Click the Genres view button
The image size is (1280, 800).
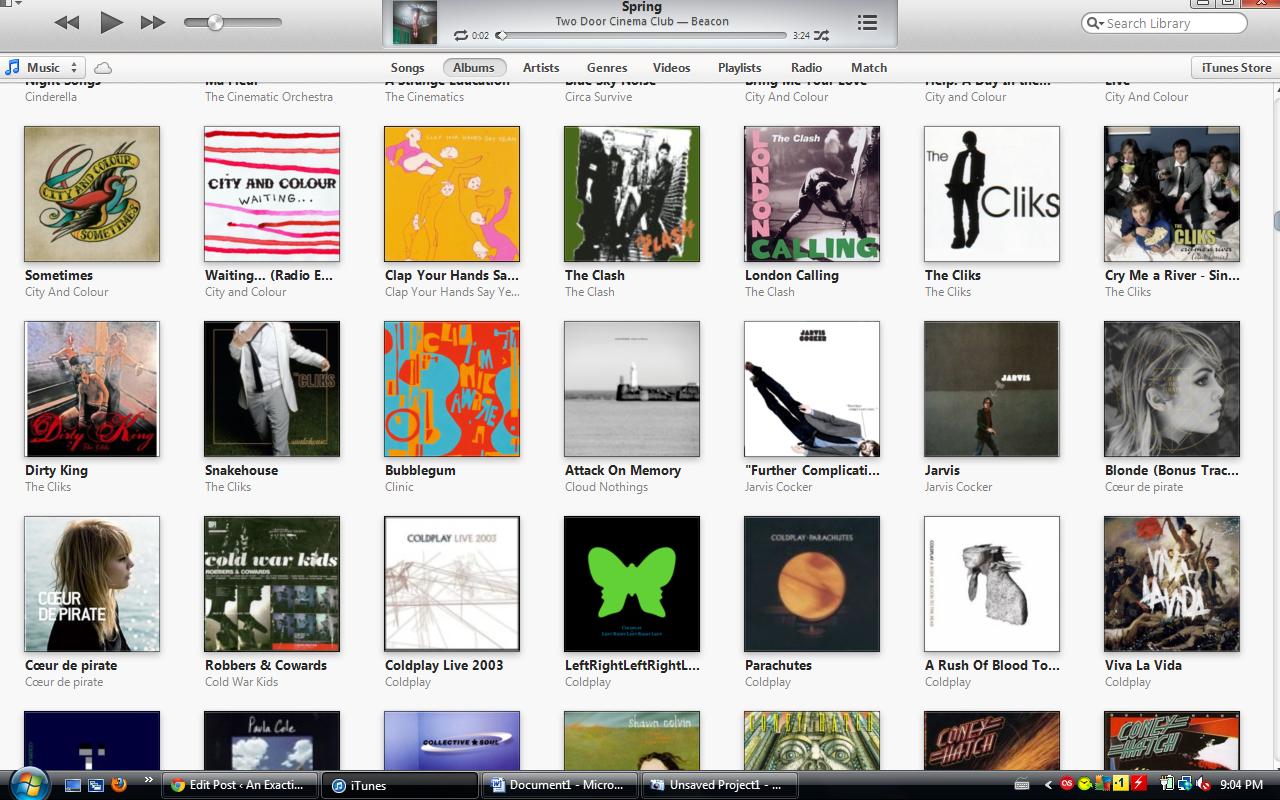(607, 68)
